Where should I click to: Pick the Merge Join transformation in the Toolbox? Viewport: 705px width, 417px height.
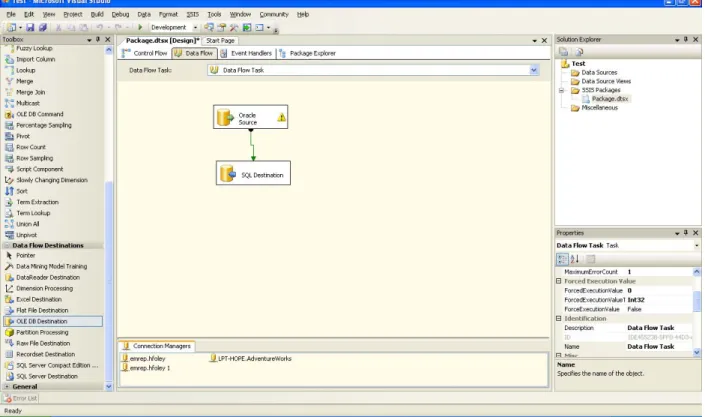point(31,92)
